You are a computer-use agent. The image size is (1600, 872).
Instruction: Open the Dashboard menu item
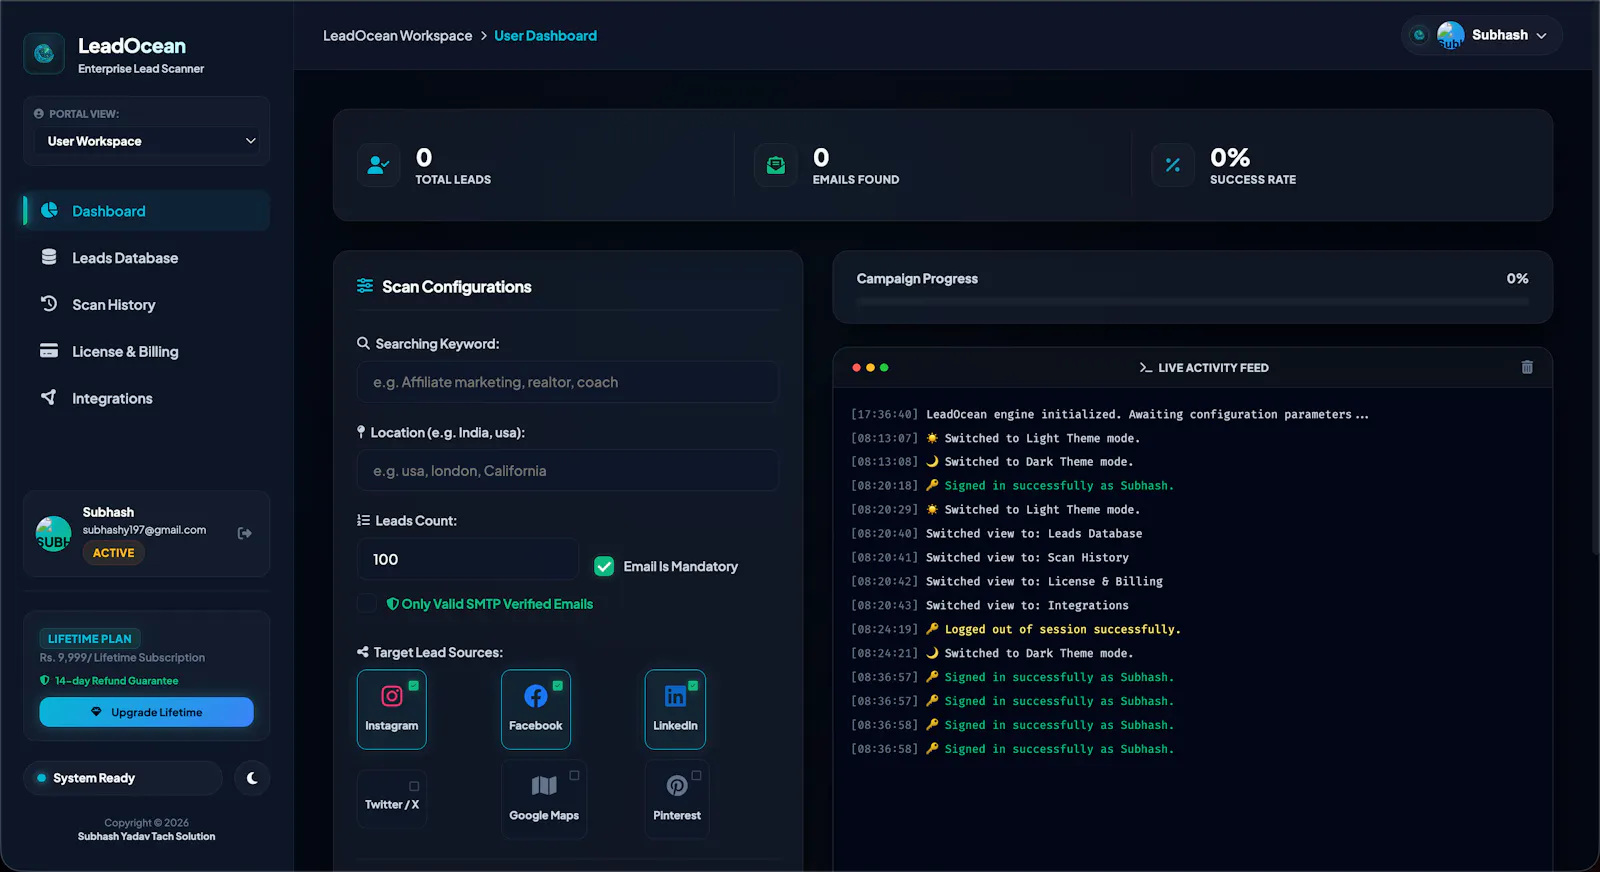146,211
